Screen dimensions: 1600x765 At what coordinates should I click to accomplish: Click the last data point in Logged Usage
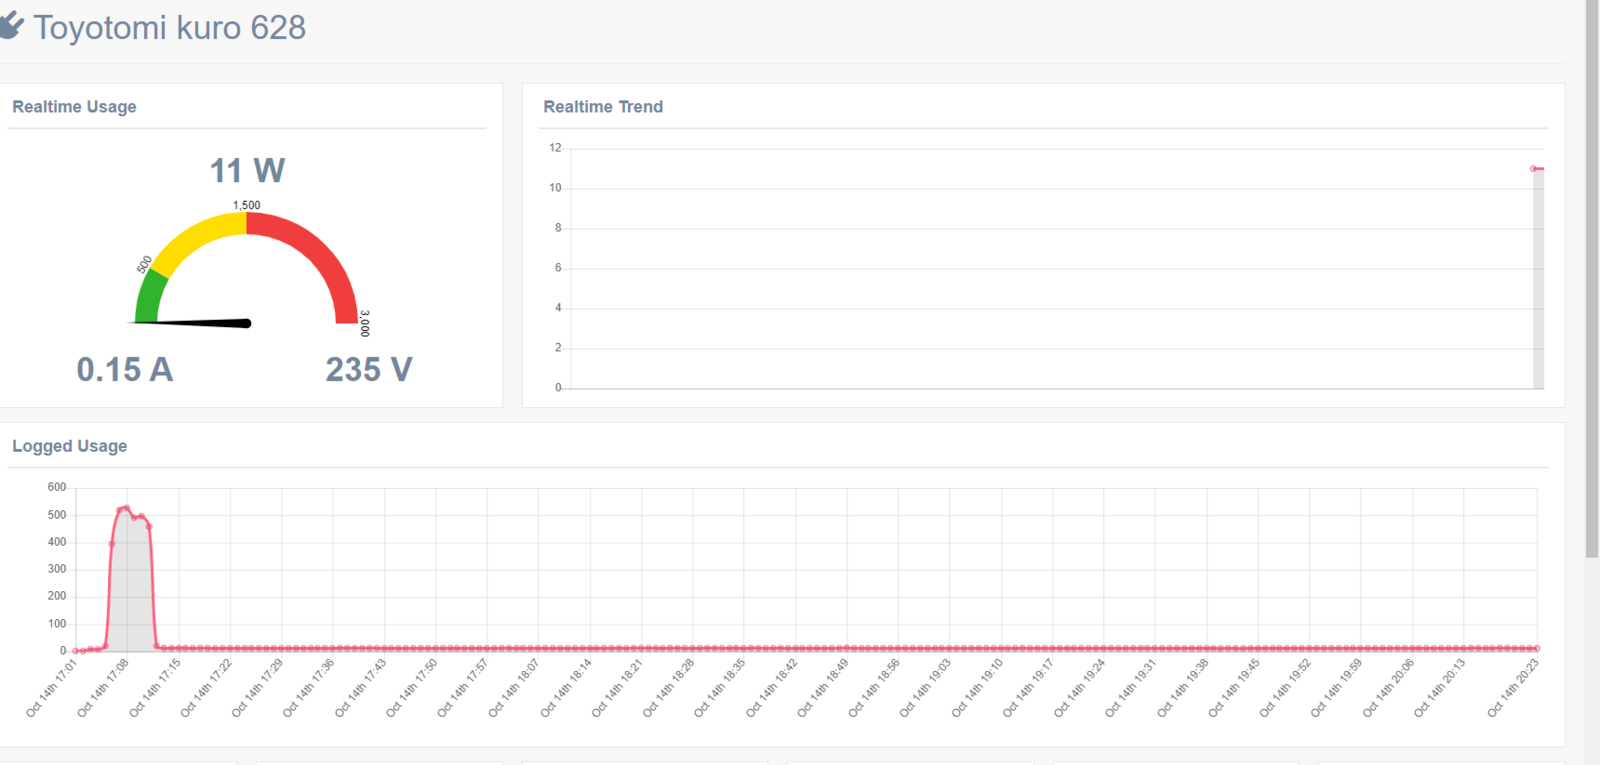tap(1537, 648)
